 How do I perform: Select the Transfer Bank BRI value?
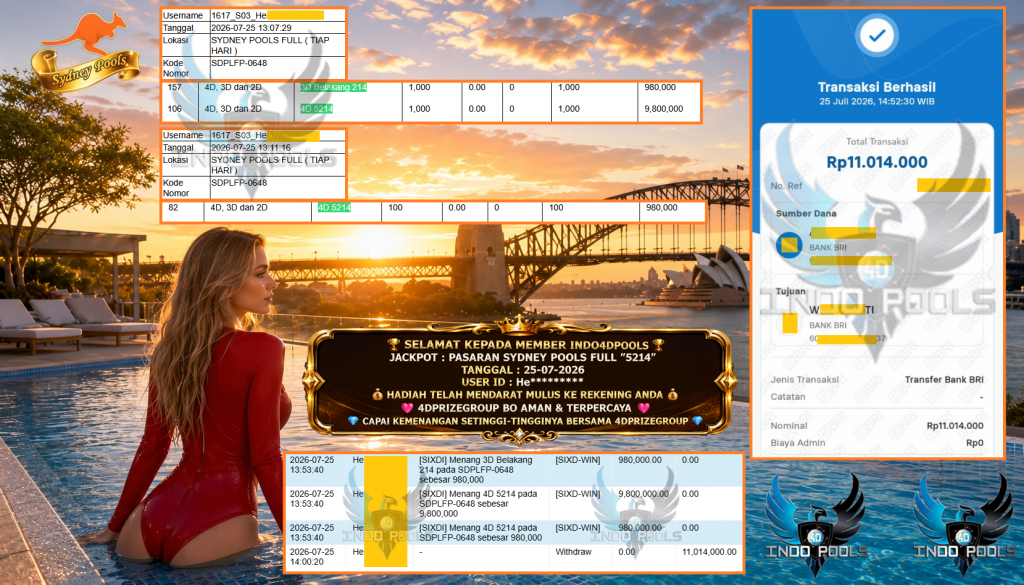point(944,379)
